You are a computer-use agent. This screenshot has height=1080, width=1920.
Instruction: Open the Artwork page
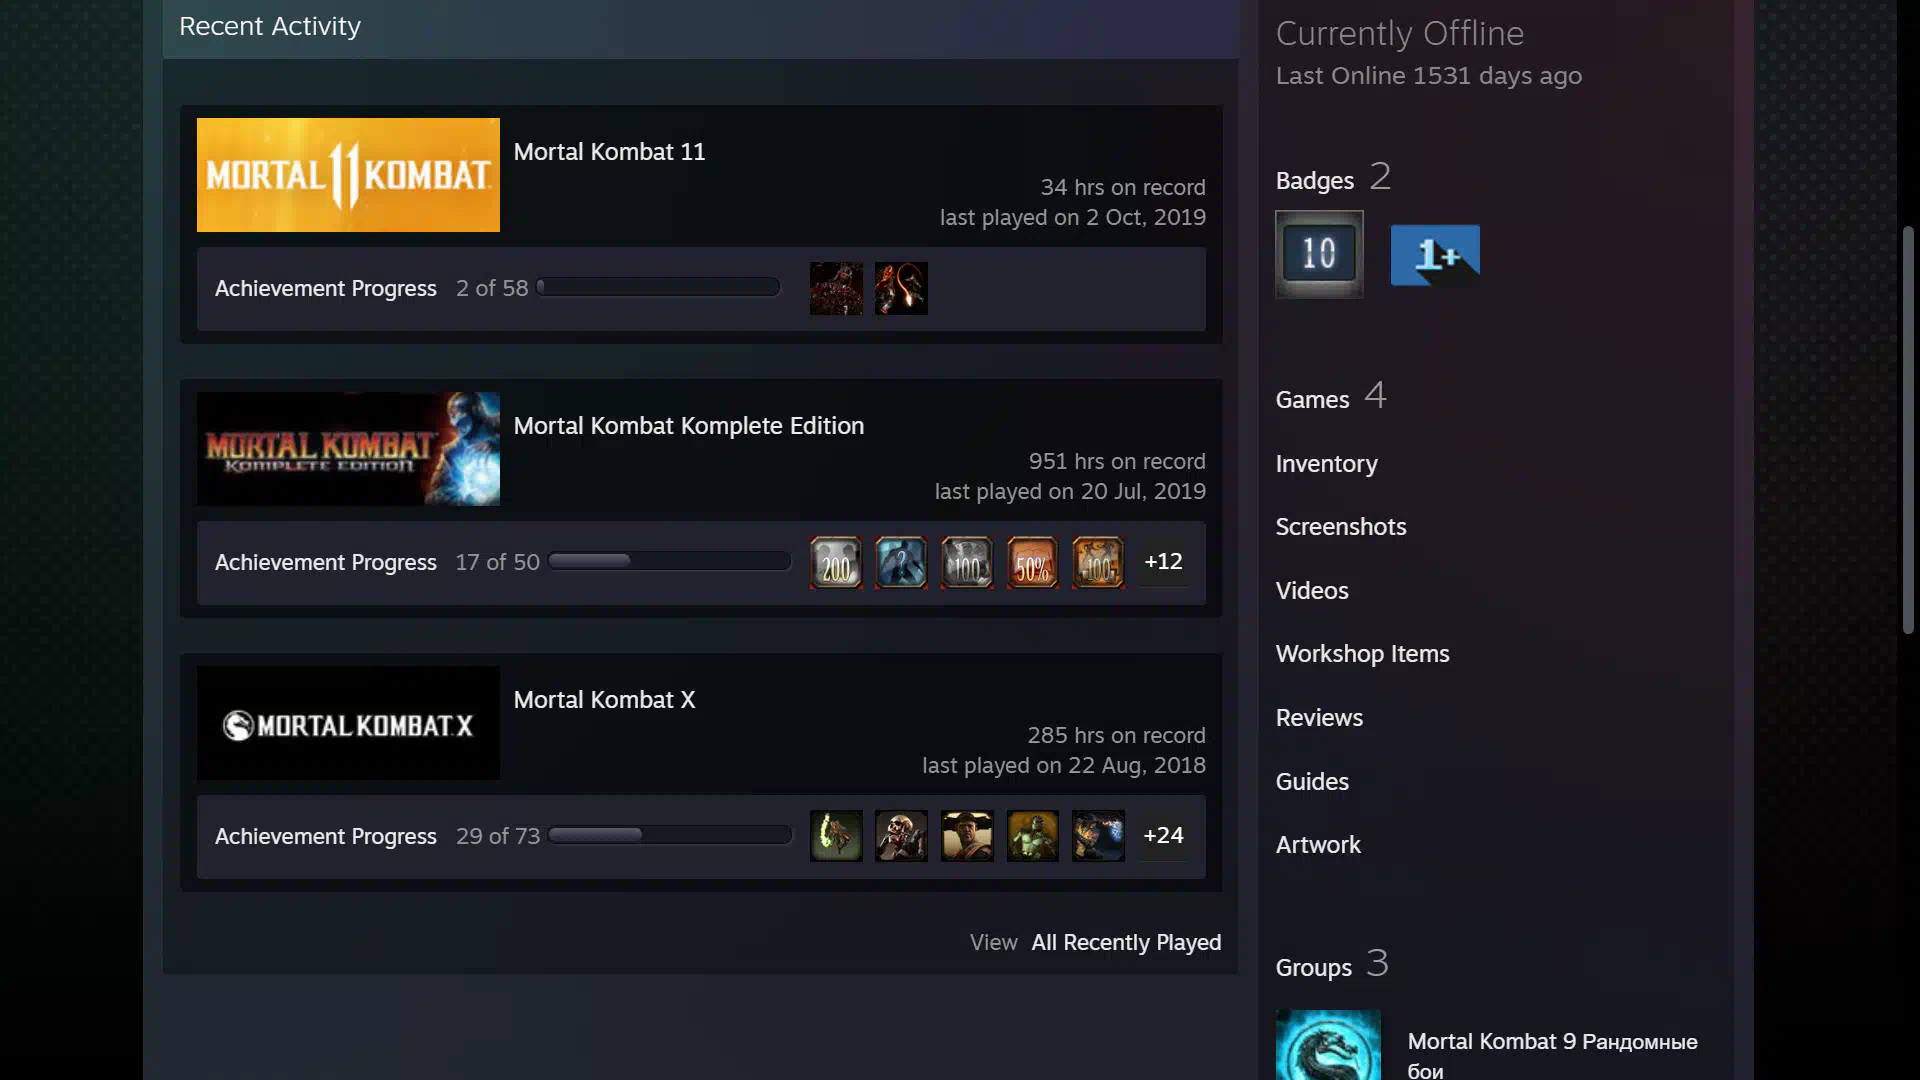1318,845
